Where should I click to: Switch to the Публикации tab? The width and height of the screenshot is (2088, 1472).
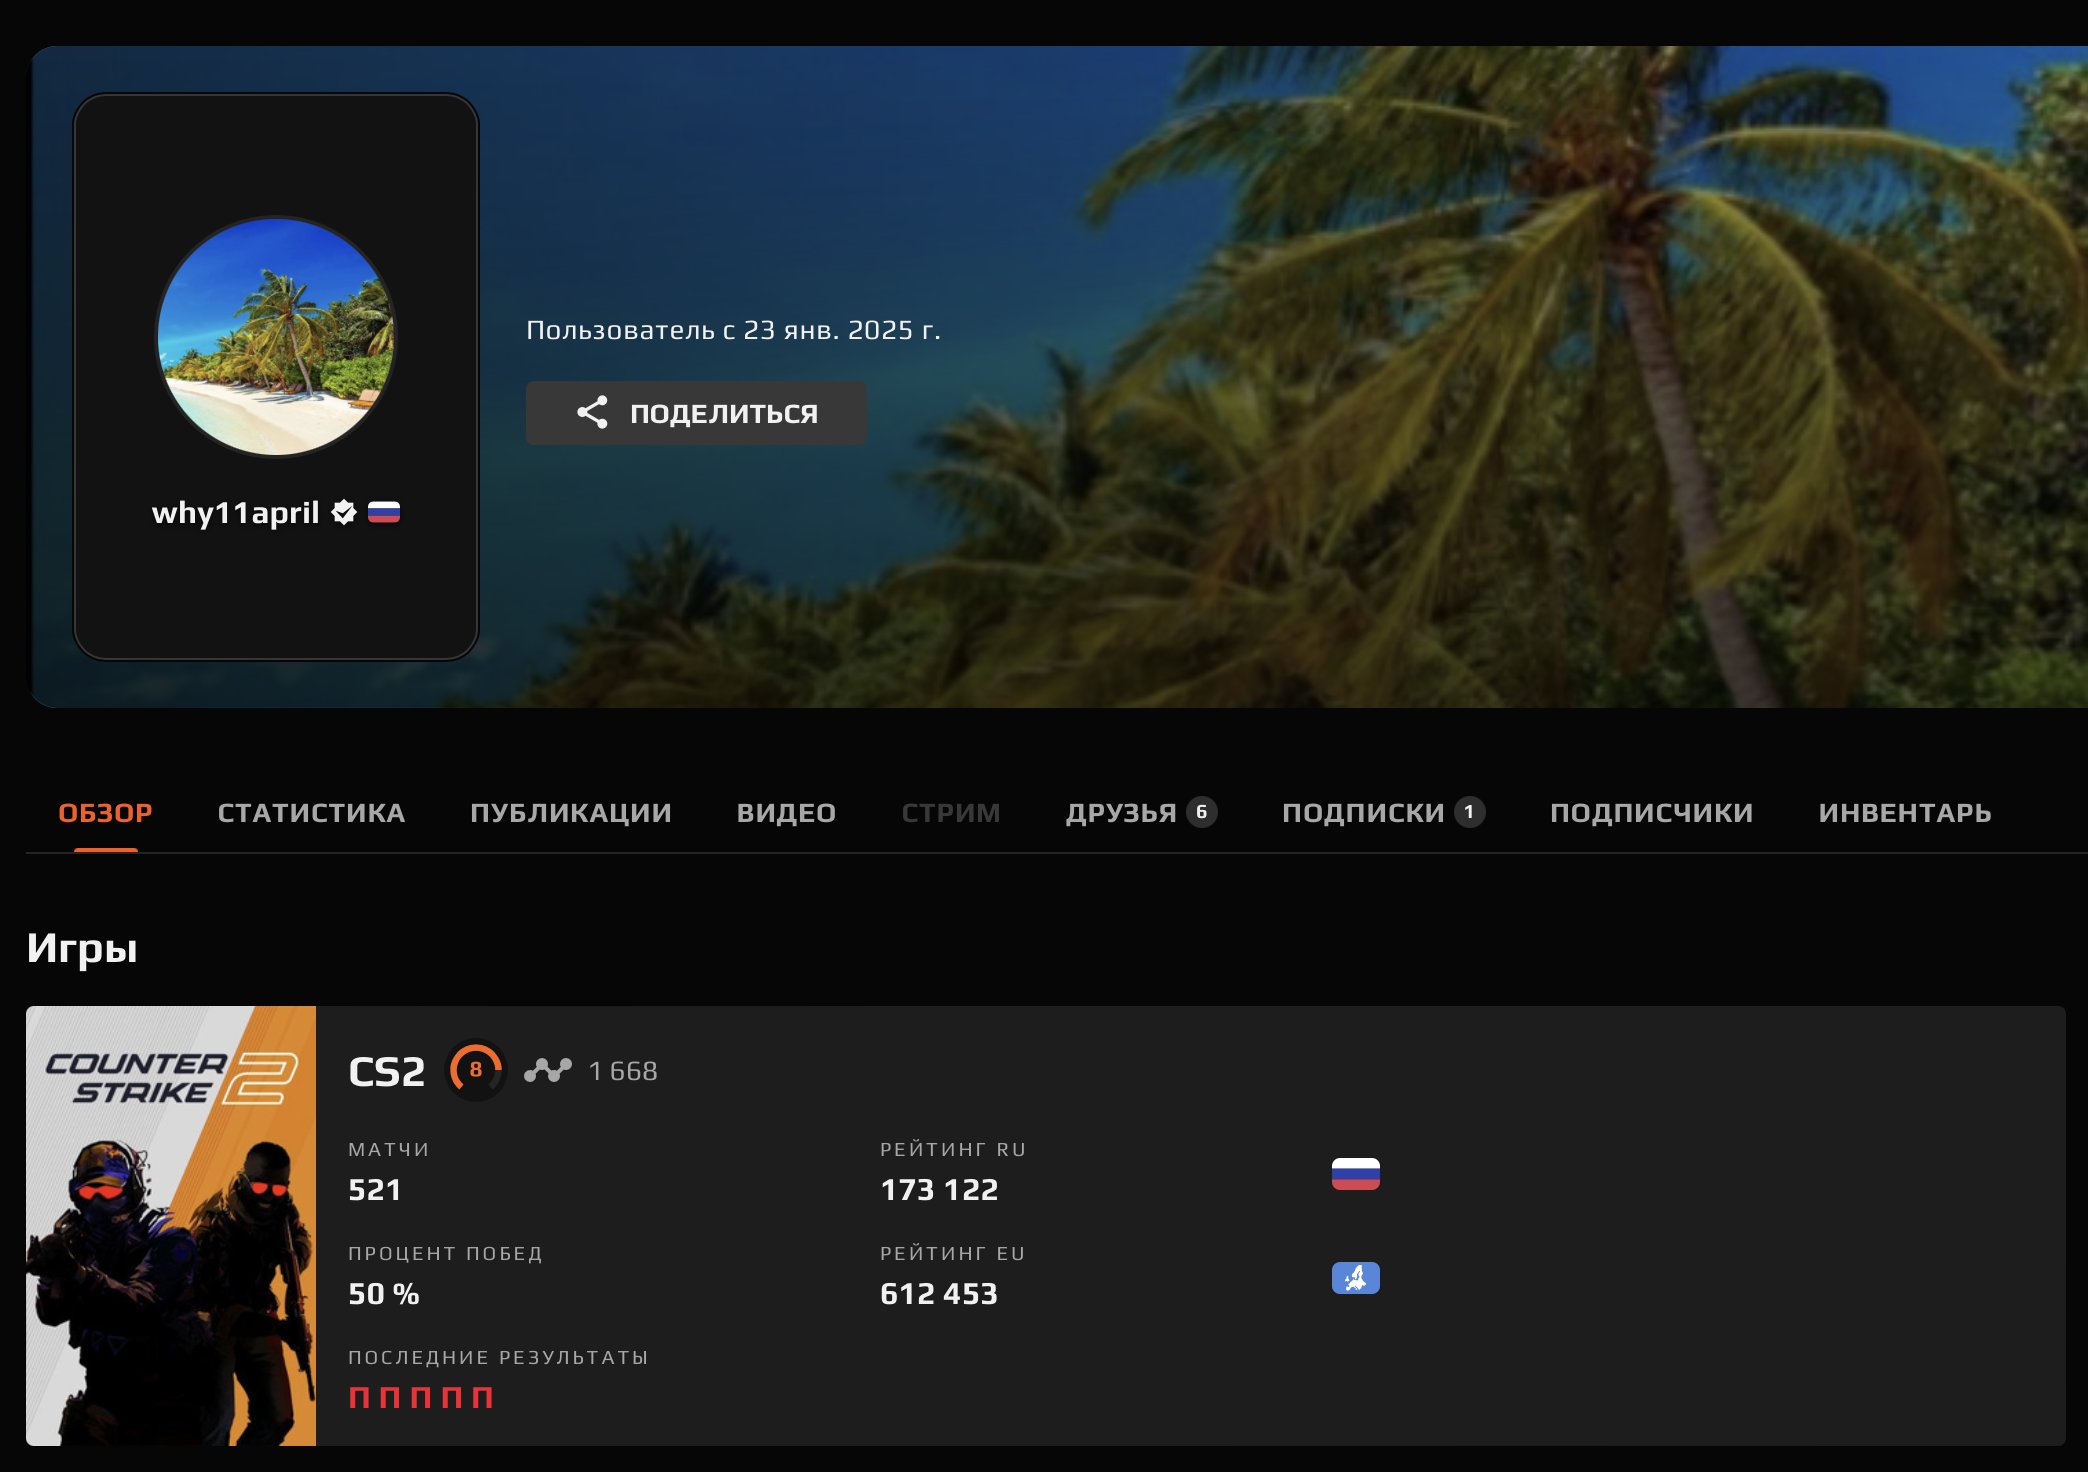(x=571, y=813)
